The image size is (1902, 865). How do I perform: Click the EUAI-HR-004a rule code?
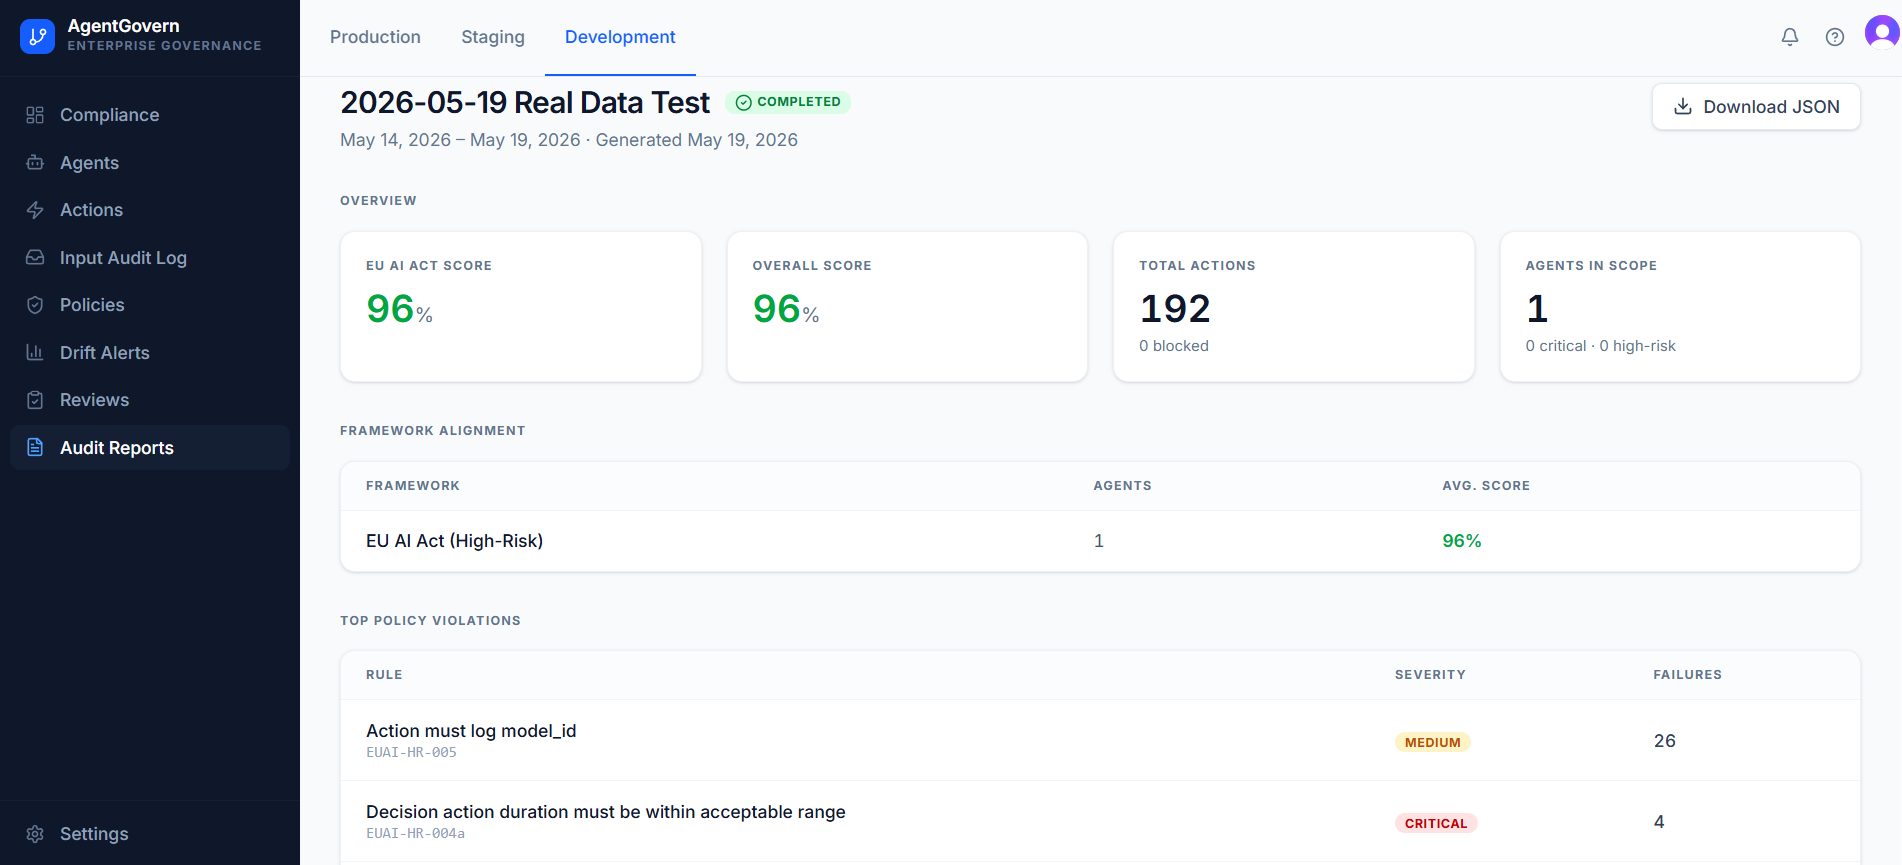415,834
